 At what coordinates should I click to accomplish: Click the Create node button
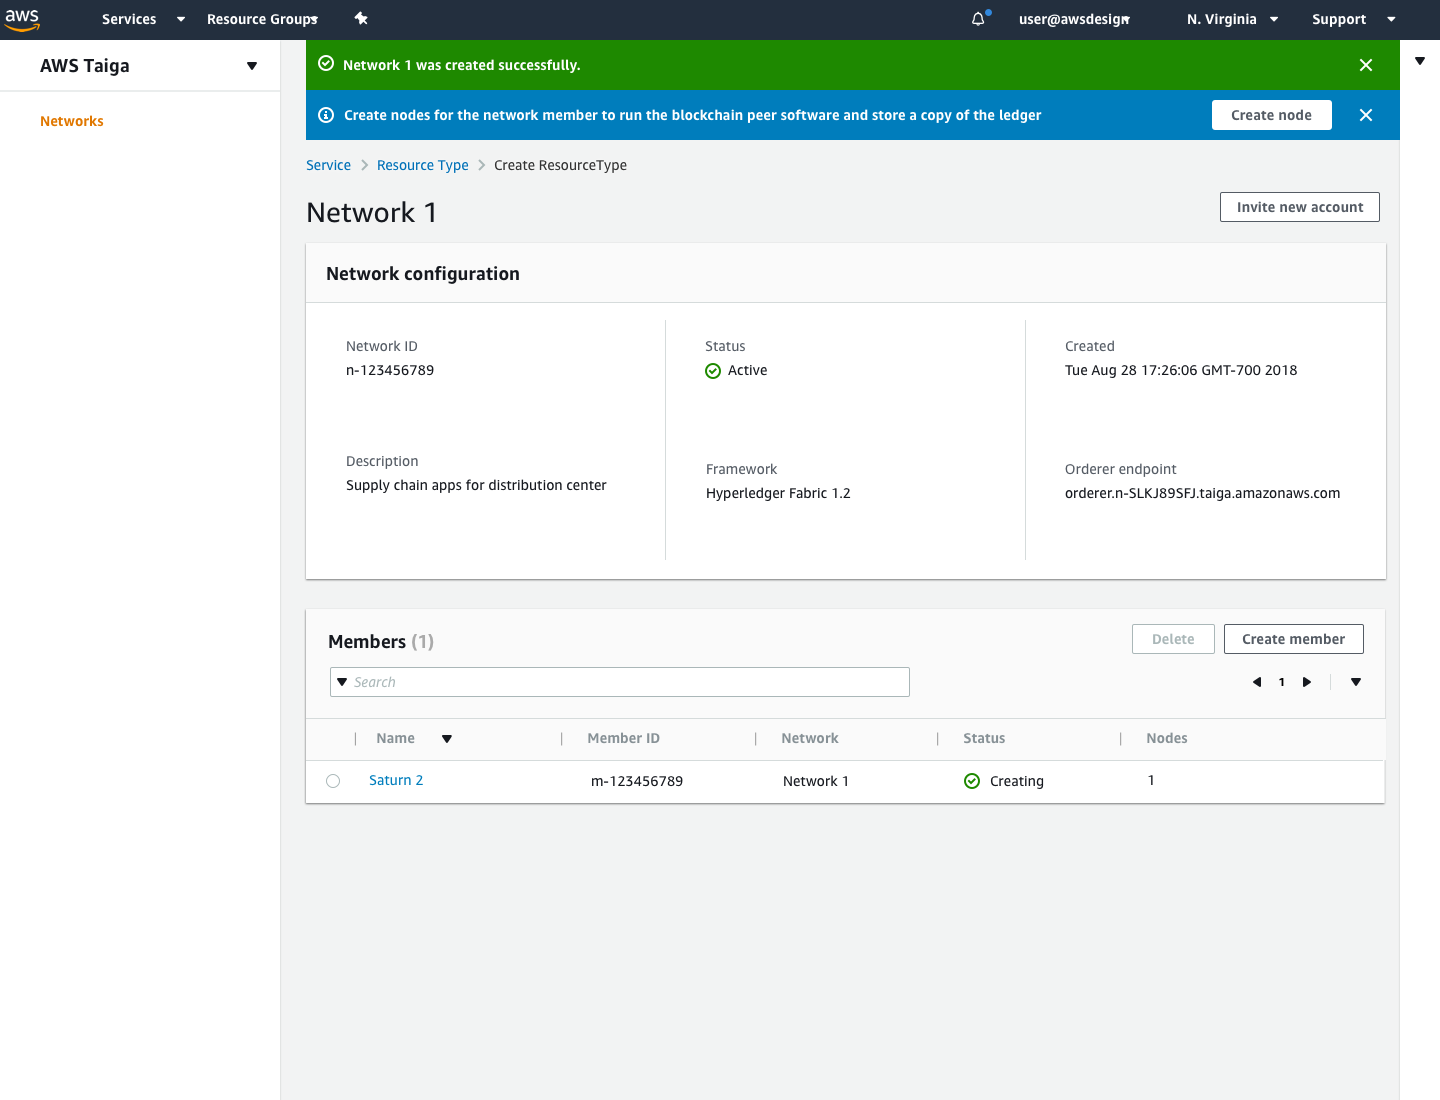coord(1271,115)
